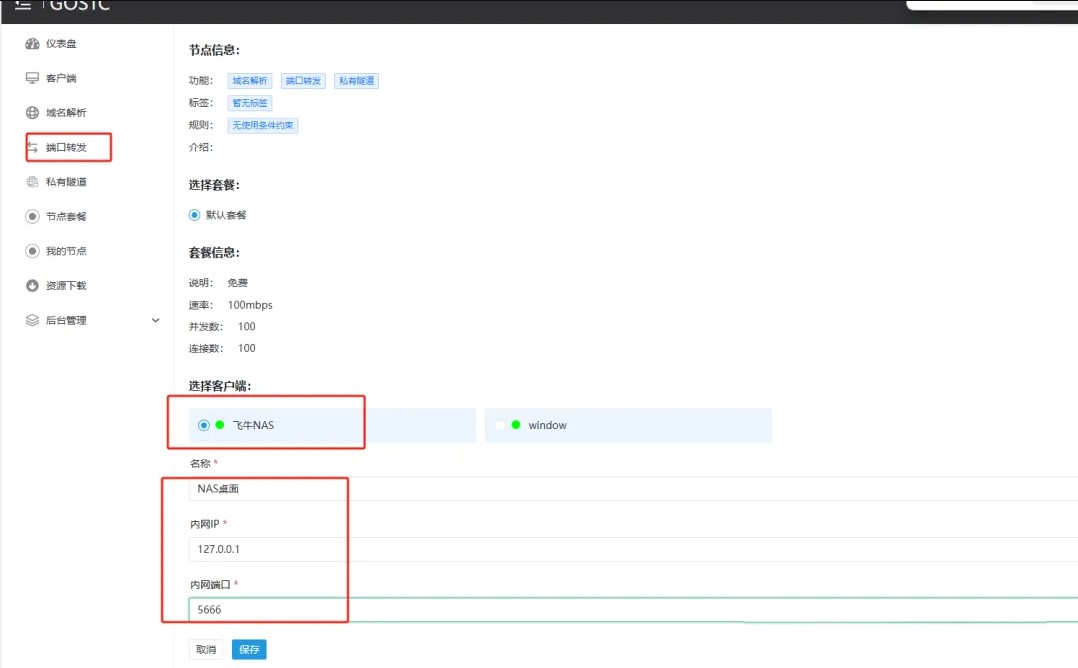Select the 飞牛NAS client radio option
Image resolution: width=1078 pixels, height=668 pixels.
click(x=204, y=425)
